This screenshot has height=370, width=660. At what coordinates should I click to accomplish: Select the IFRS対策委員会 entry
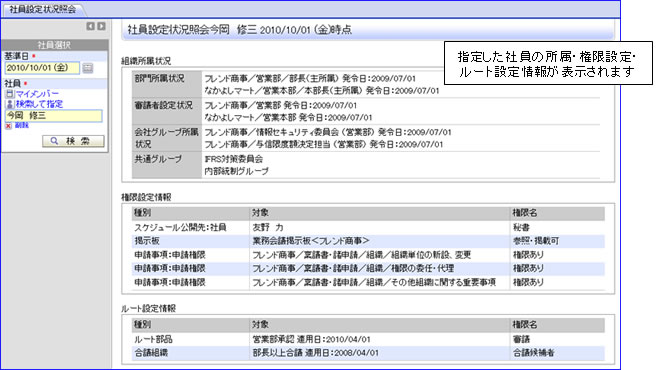pyautogui.click(x=234, y=159)
